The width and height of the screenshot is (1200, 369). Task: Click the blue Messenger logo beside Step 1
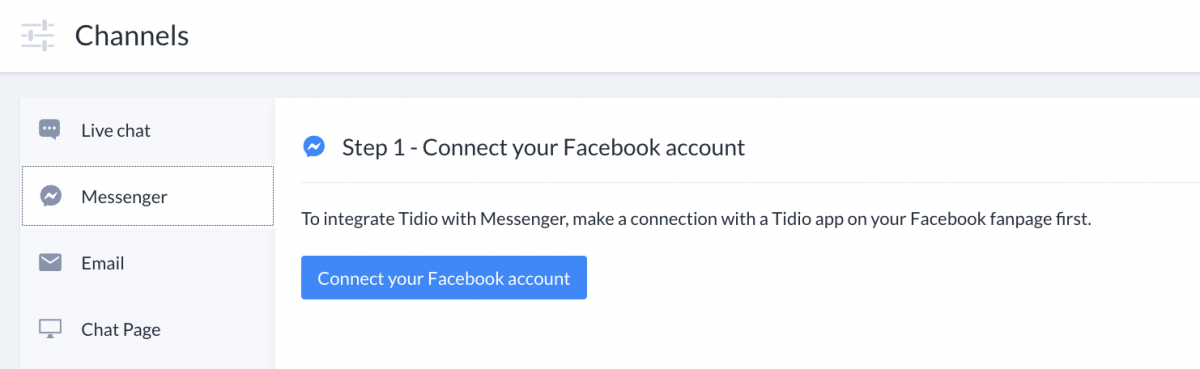point(314,148)
